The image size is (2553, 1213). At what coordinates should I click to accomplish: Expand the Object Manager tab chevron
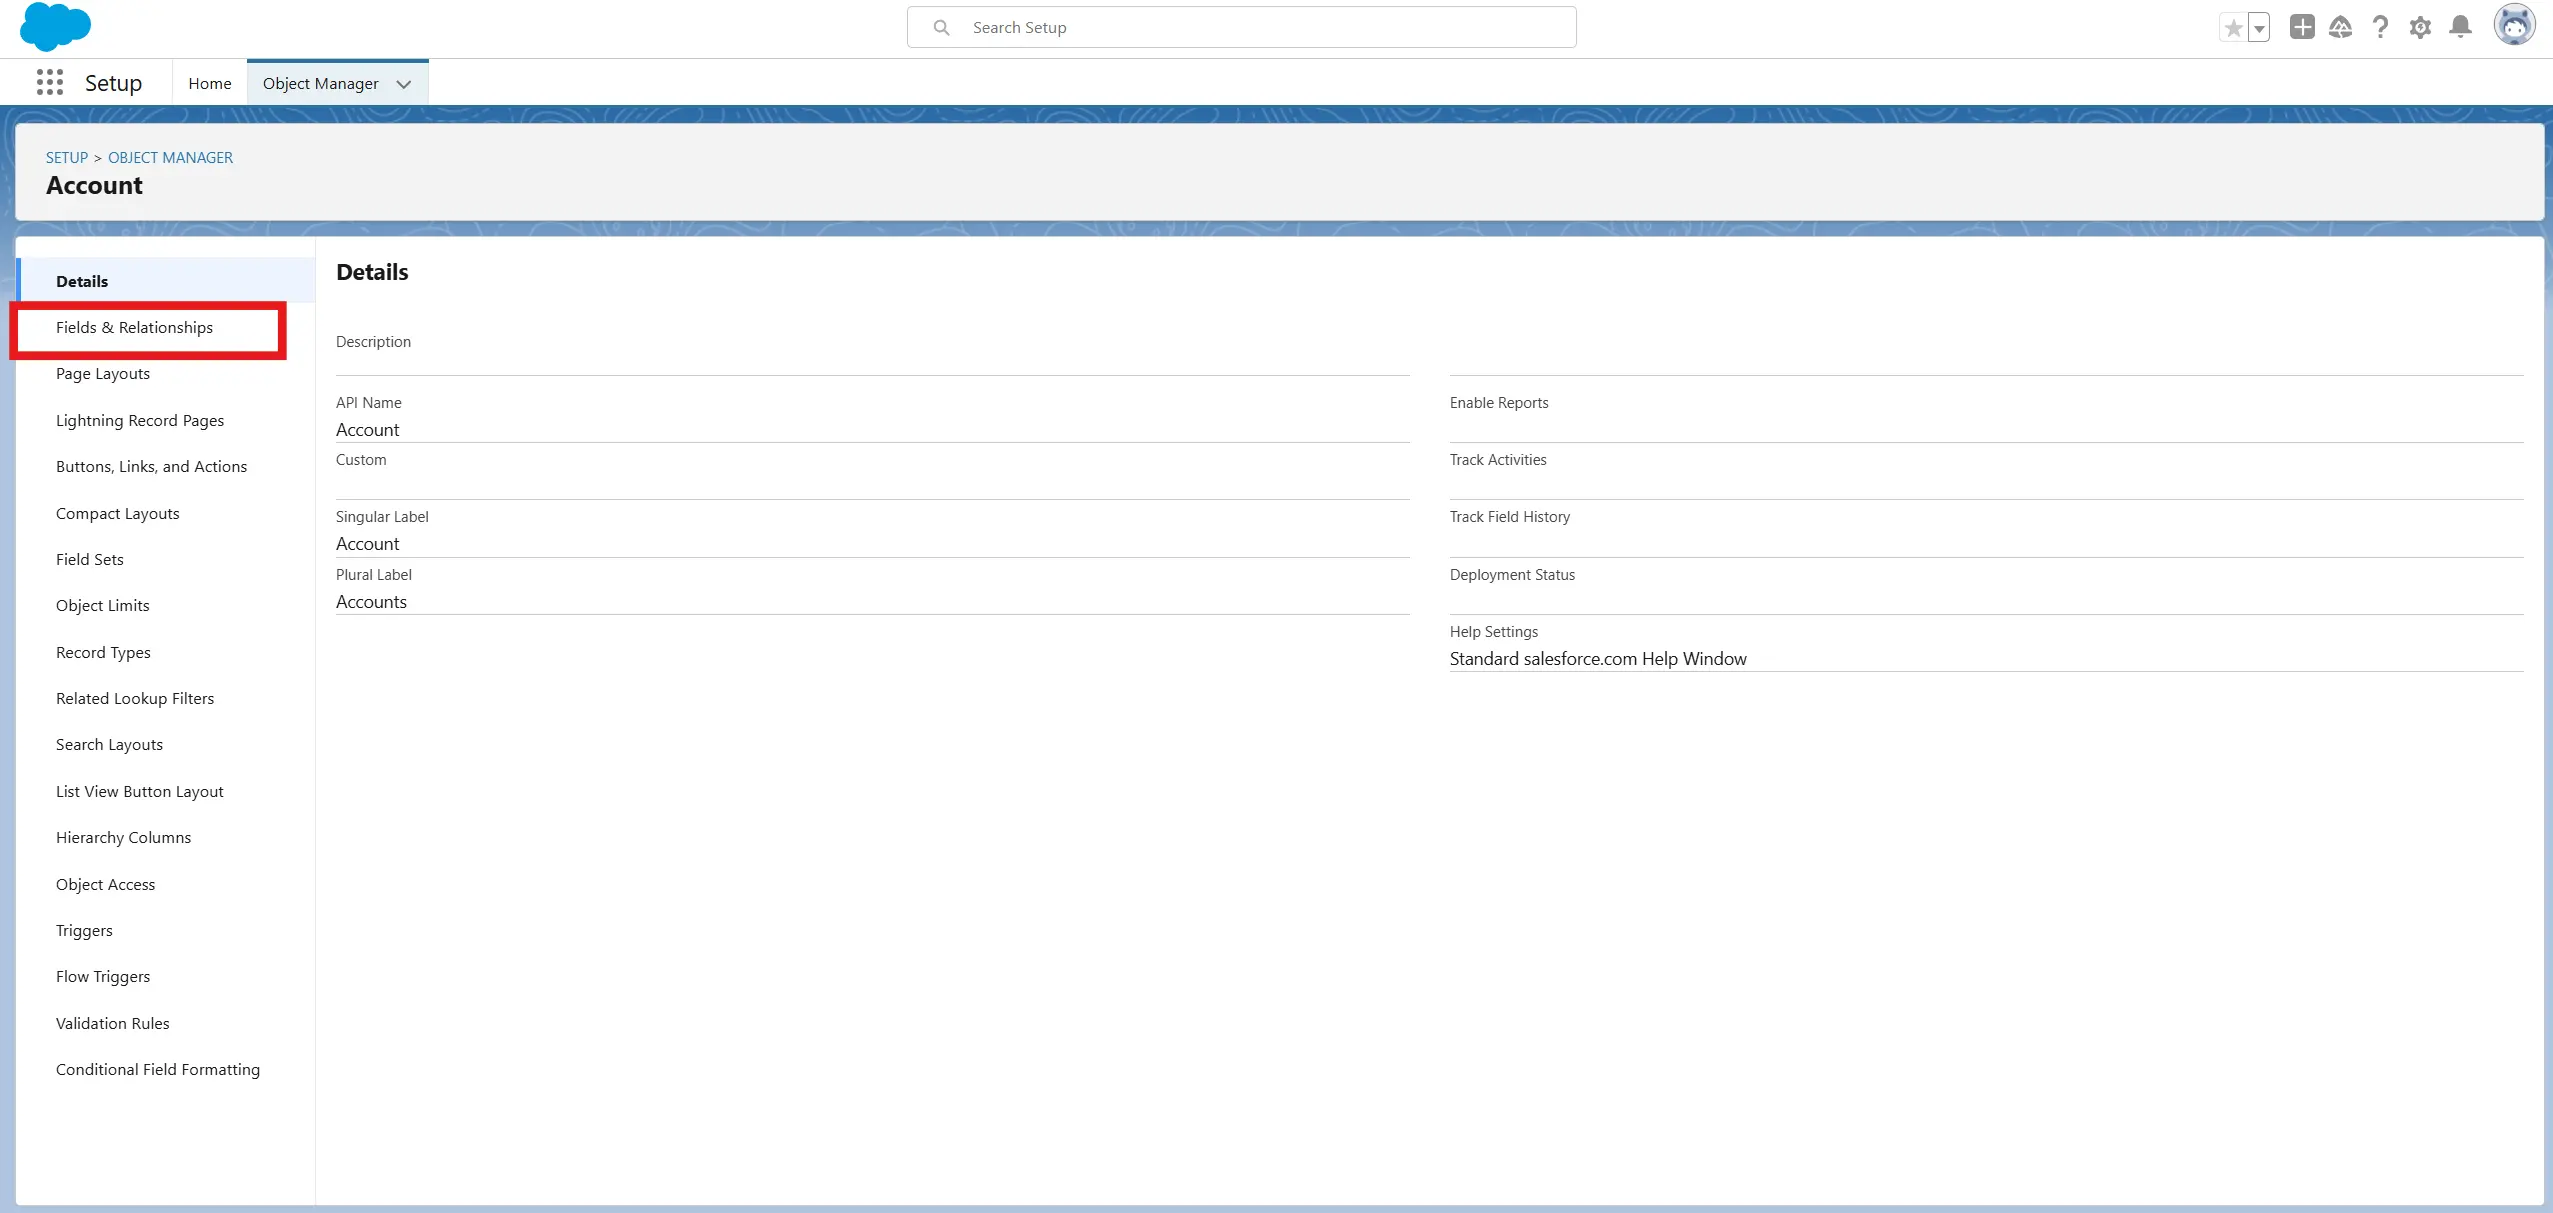point(404,84)
